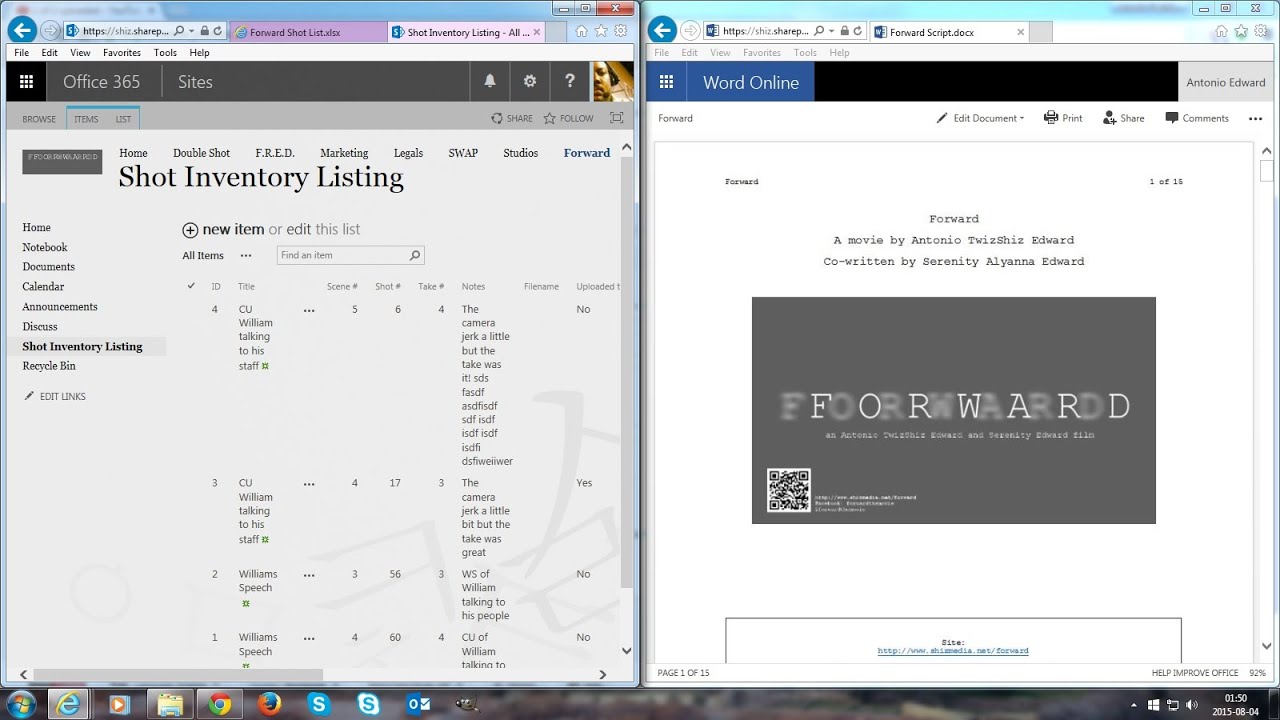This screenshot has width=1280, height=720.
Task: Toggle select-all checkmark in list header
Action: pyautogui.click(x=191, y=286)
